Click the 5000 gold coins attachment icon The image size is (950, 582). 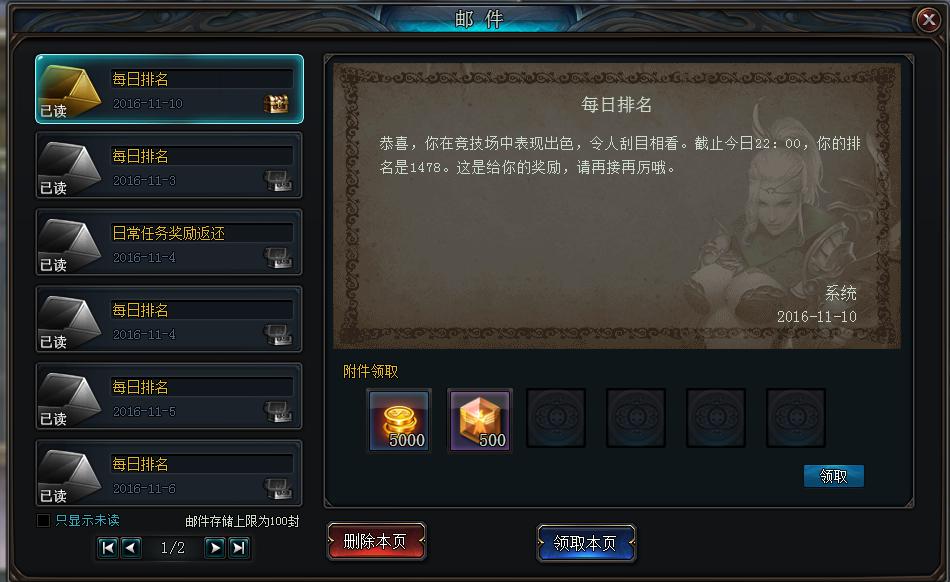399,420
